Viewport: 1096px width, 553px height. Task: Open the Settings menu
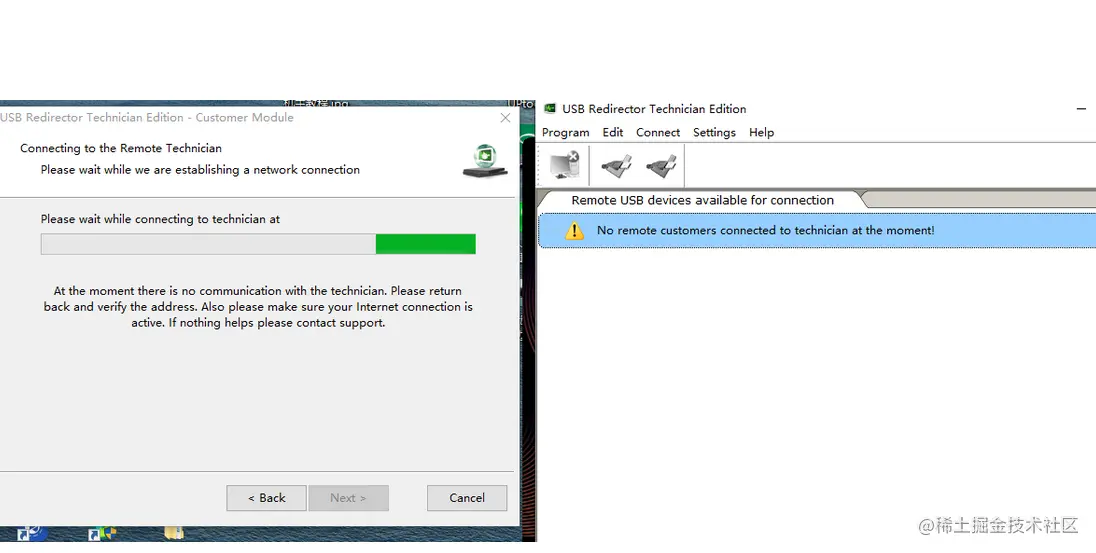click(714, 132)
